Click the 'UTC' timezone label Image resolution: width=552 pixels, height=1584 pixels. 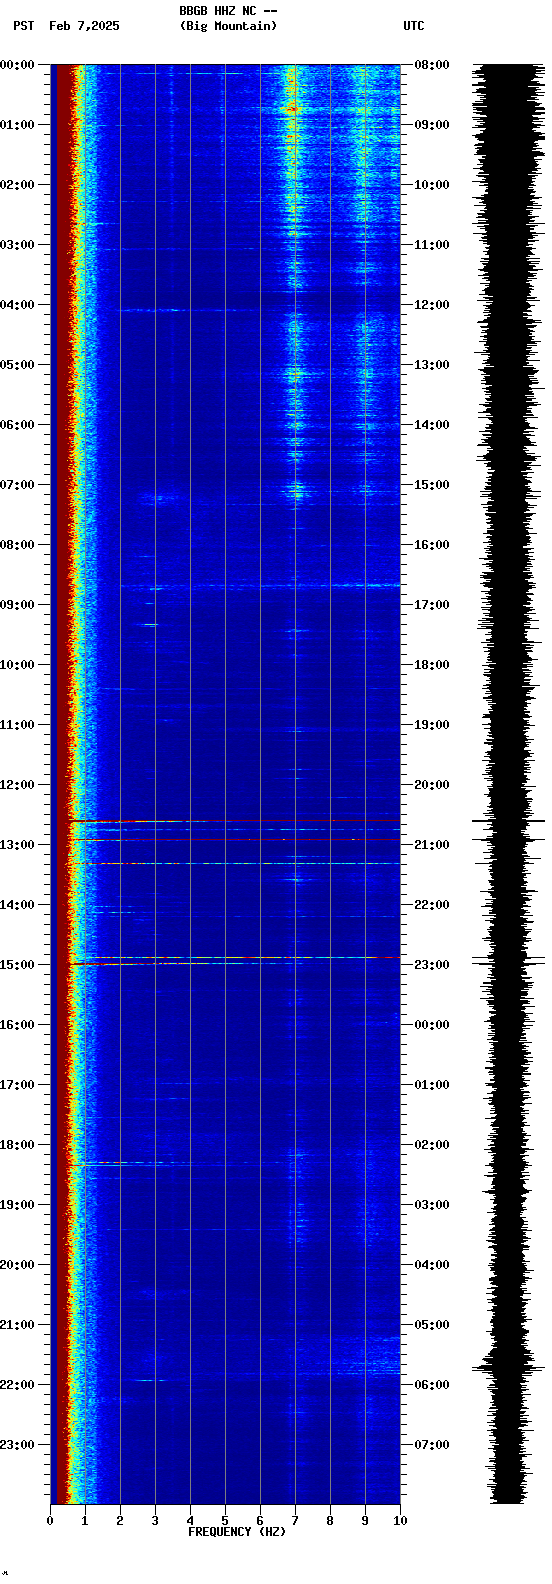[x=414, y=26]
